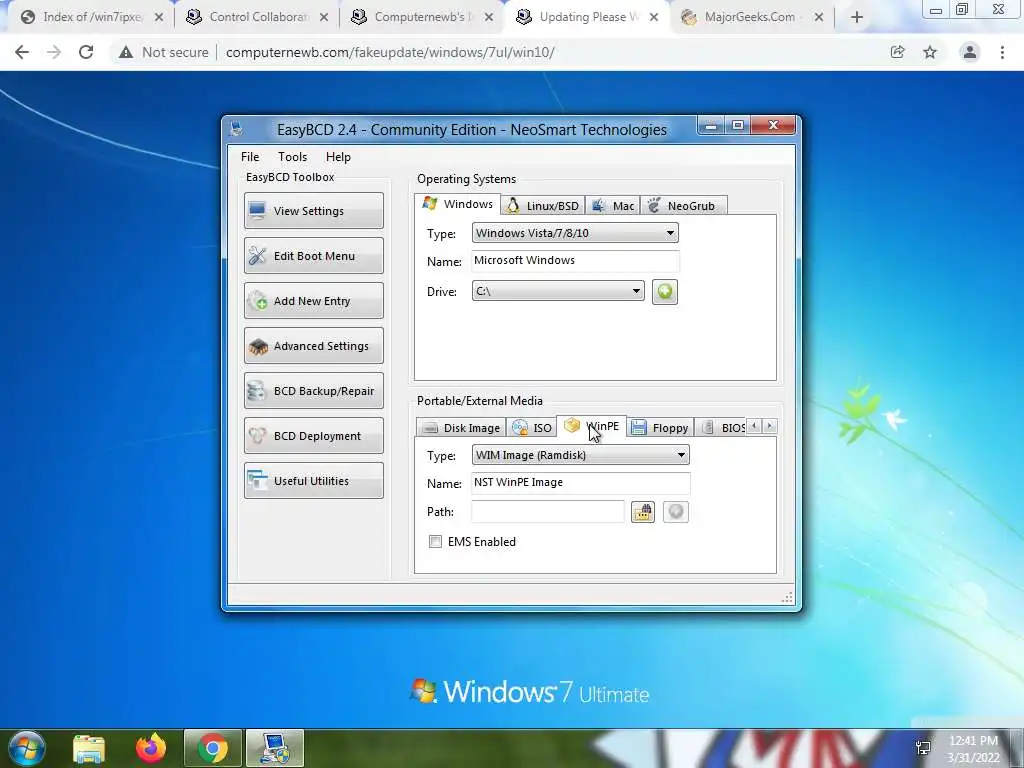Select the Windows operating system tab
Screen dimensions: 1024x768
[x=457, y=204]
